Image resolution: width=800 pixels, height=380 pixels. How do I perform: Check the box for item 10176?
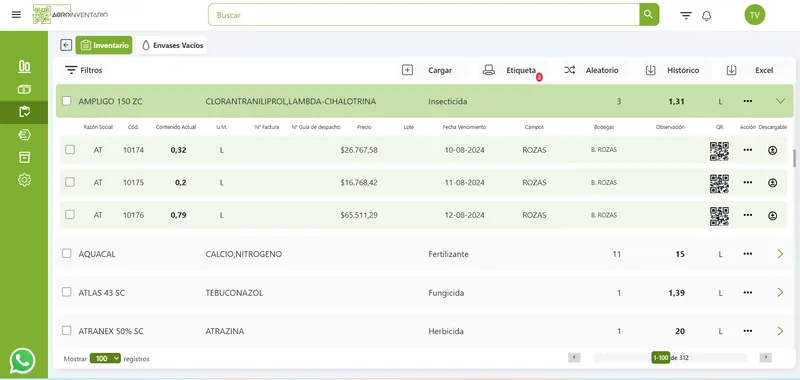click(70, 215)
